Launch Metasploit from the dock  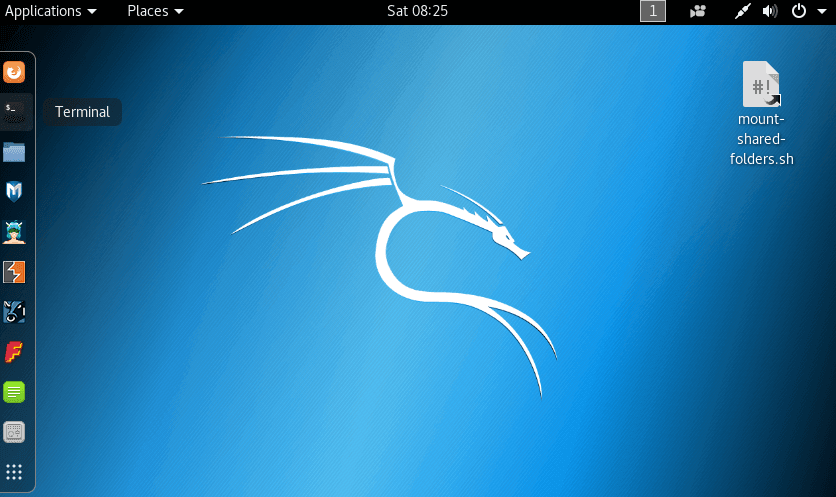pos(14,191)
